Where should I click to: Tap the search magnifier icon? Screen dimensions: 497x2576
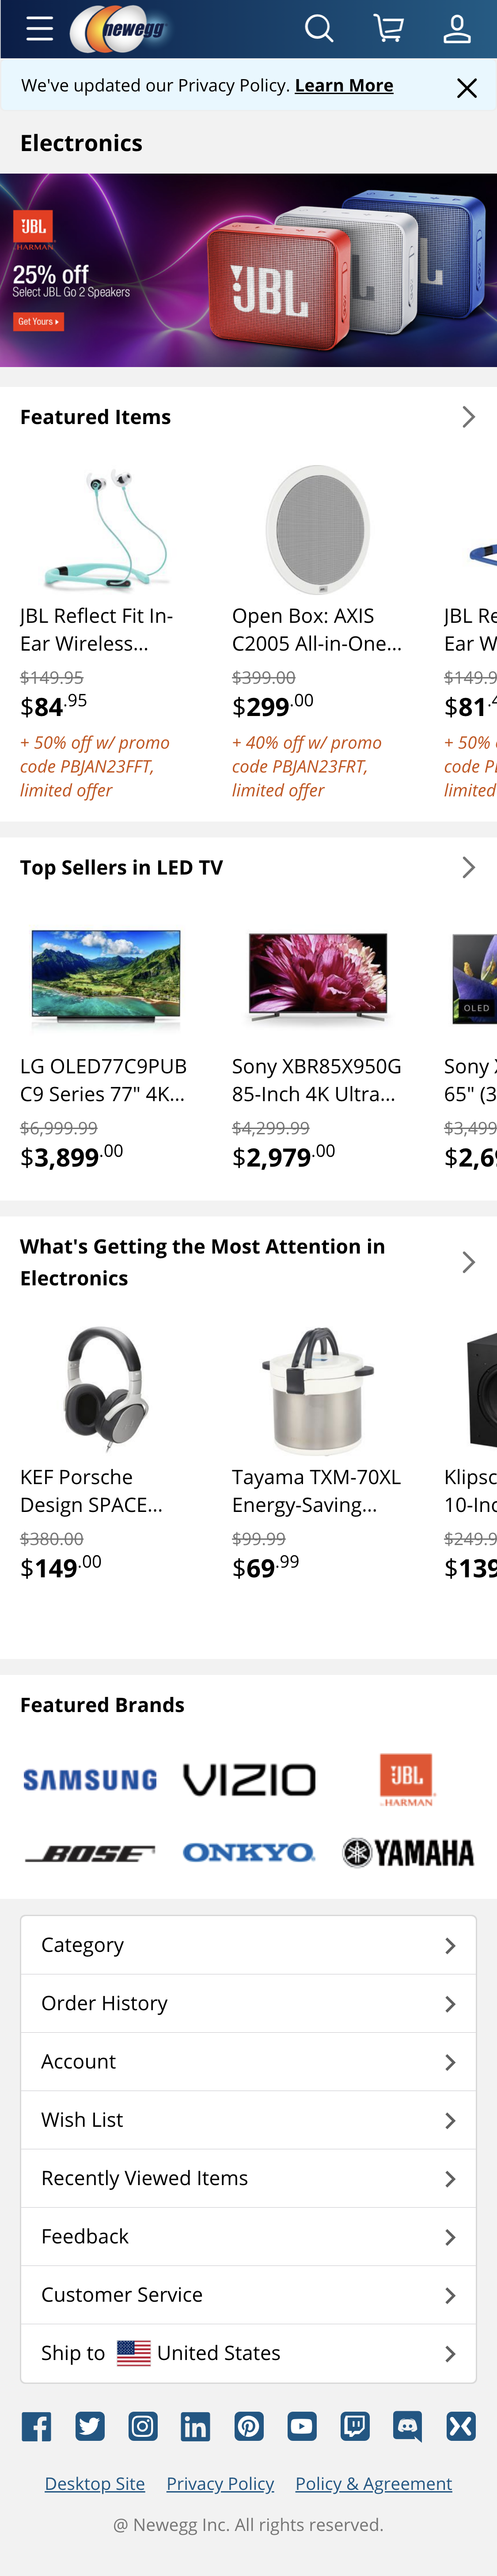point(319,29)
